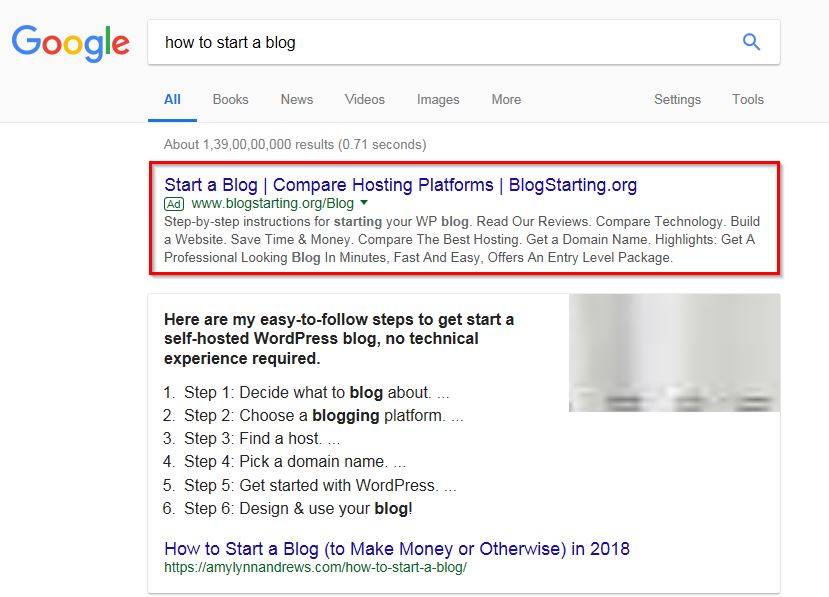The height and width of the screenshot is (597, 829).
Task: Open the ad options dropdown arrow beside blogstarting.org
Action: (x=364, y=203)
